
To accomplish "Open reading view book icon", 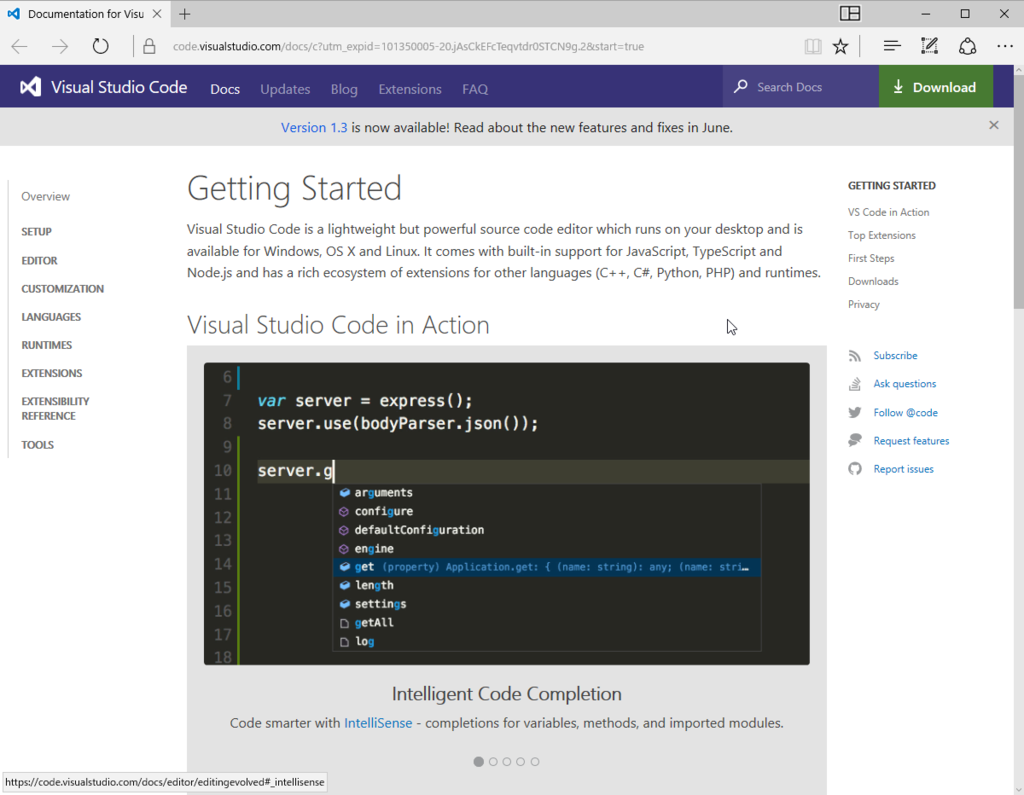I will [812, 46].
